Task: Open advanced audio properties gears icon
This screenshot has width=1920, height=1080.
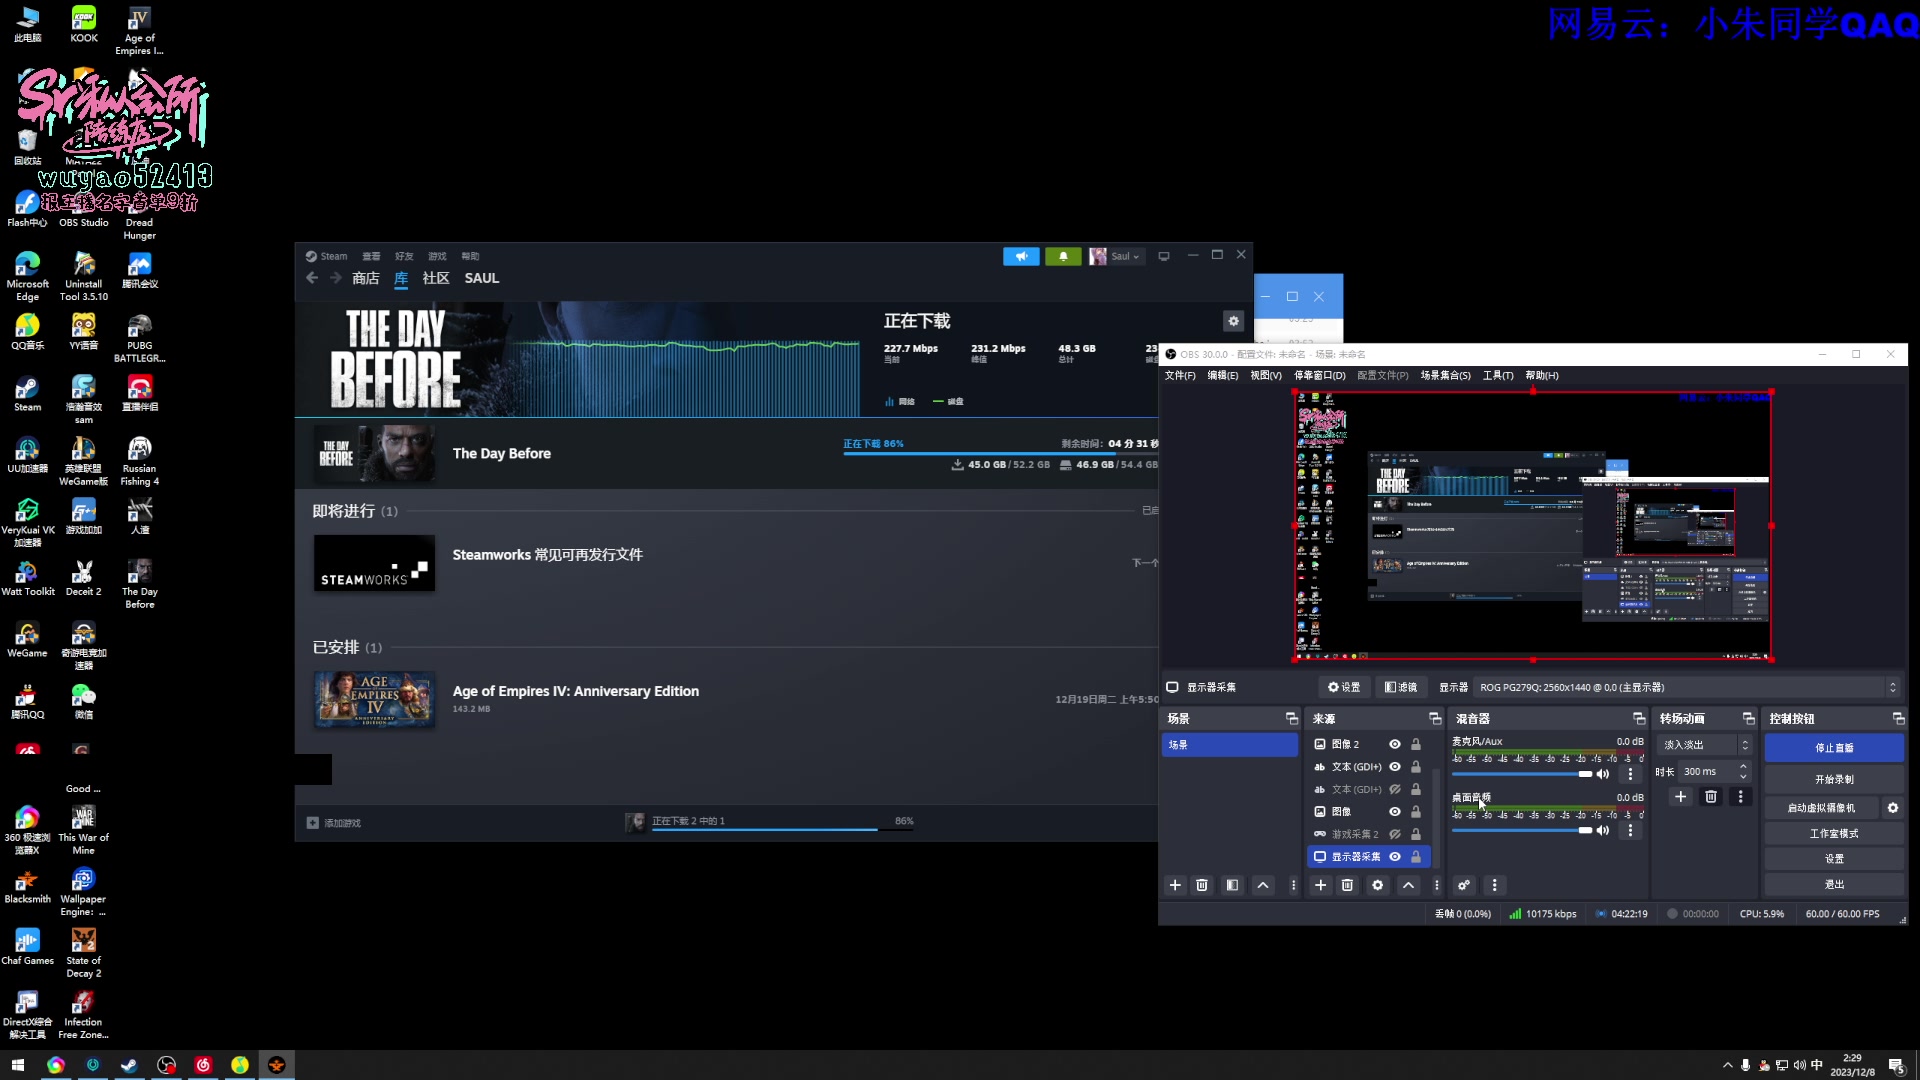Action: pyautogui.click(x=1463, y=885)
